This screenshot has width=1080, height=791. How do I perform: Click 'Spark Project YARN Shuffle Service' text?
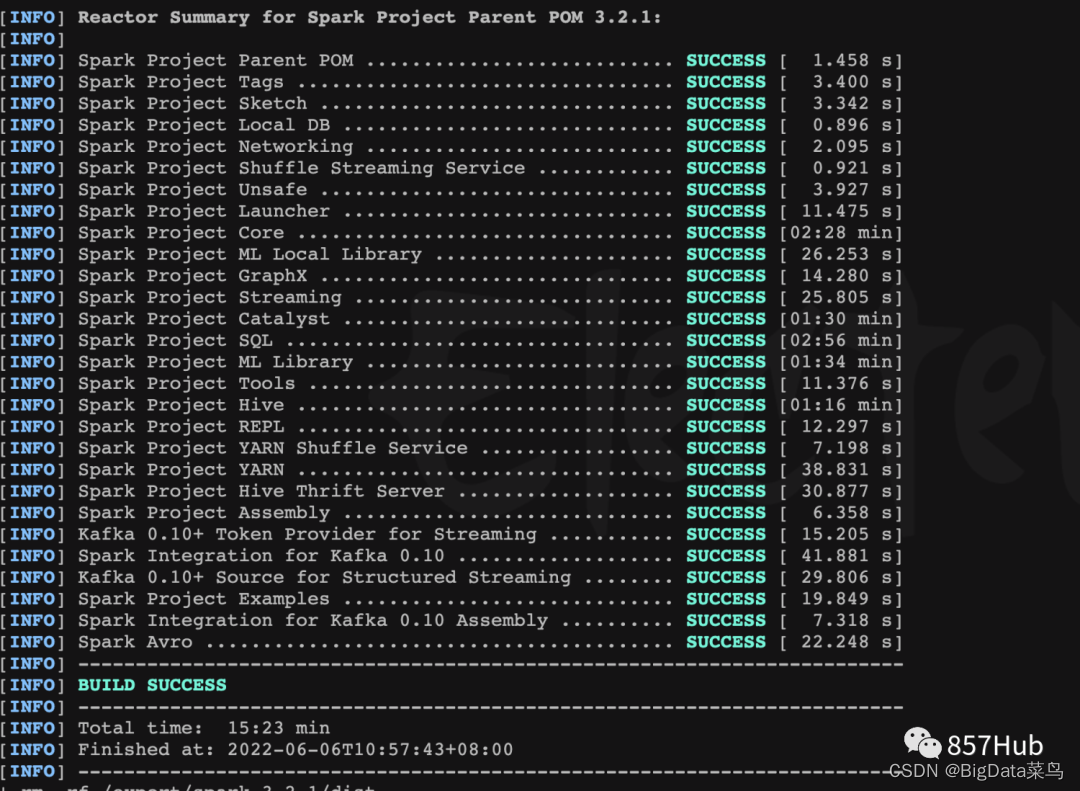click(x=273, y=448)
